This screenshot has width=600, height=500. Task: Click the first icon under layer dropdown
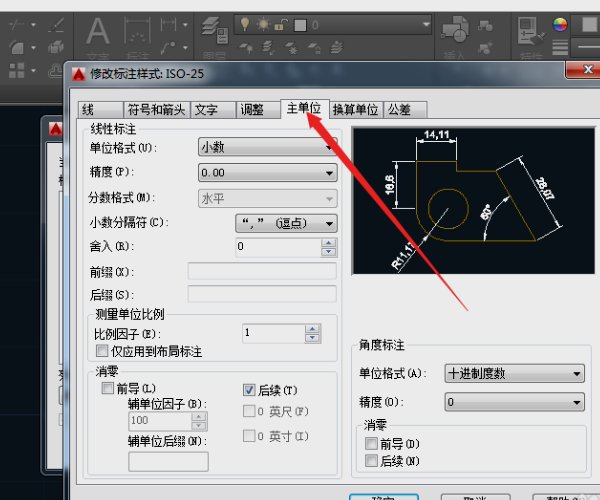tap(246, 48)
